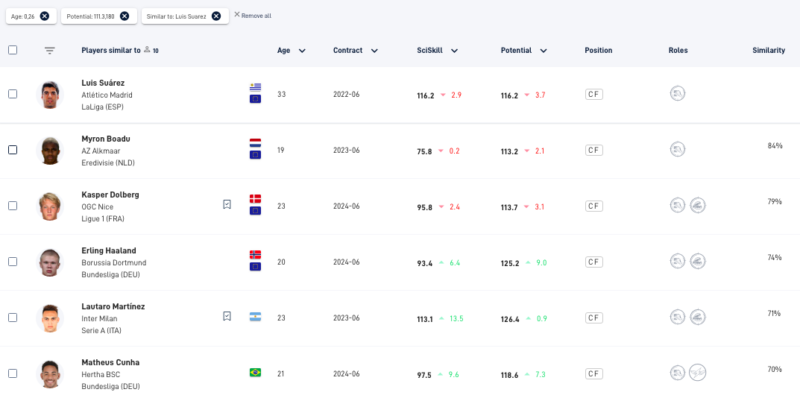Open the table filter lines icon
The image size is (800, 401).
click(49, 51)
